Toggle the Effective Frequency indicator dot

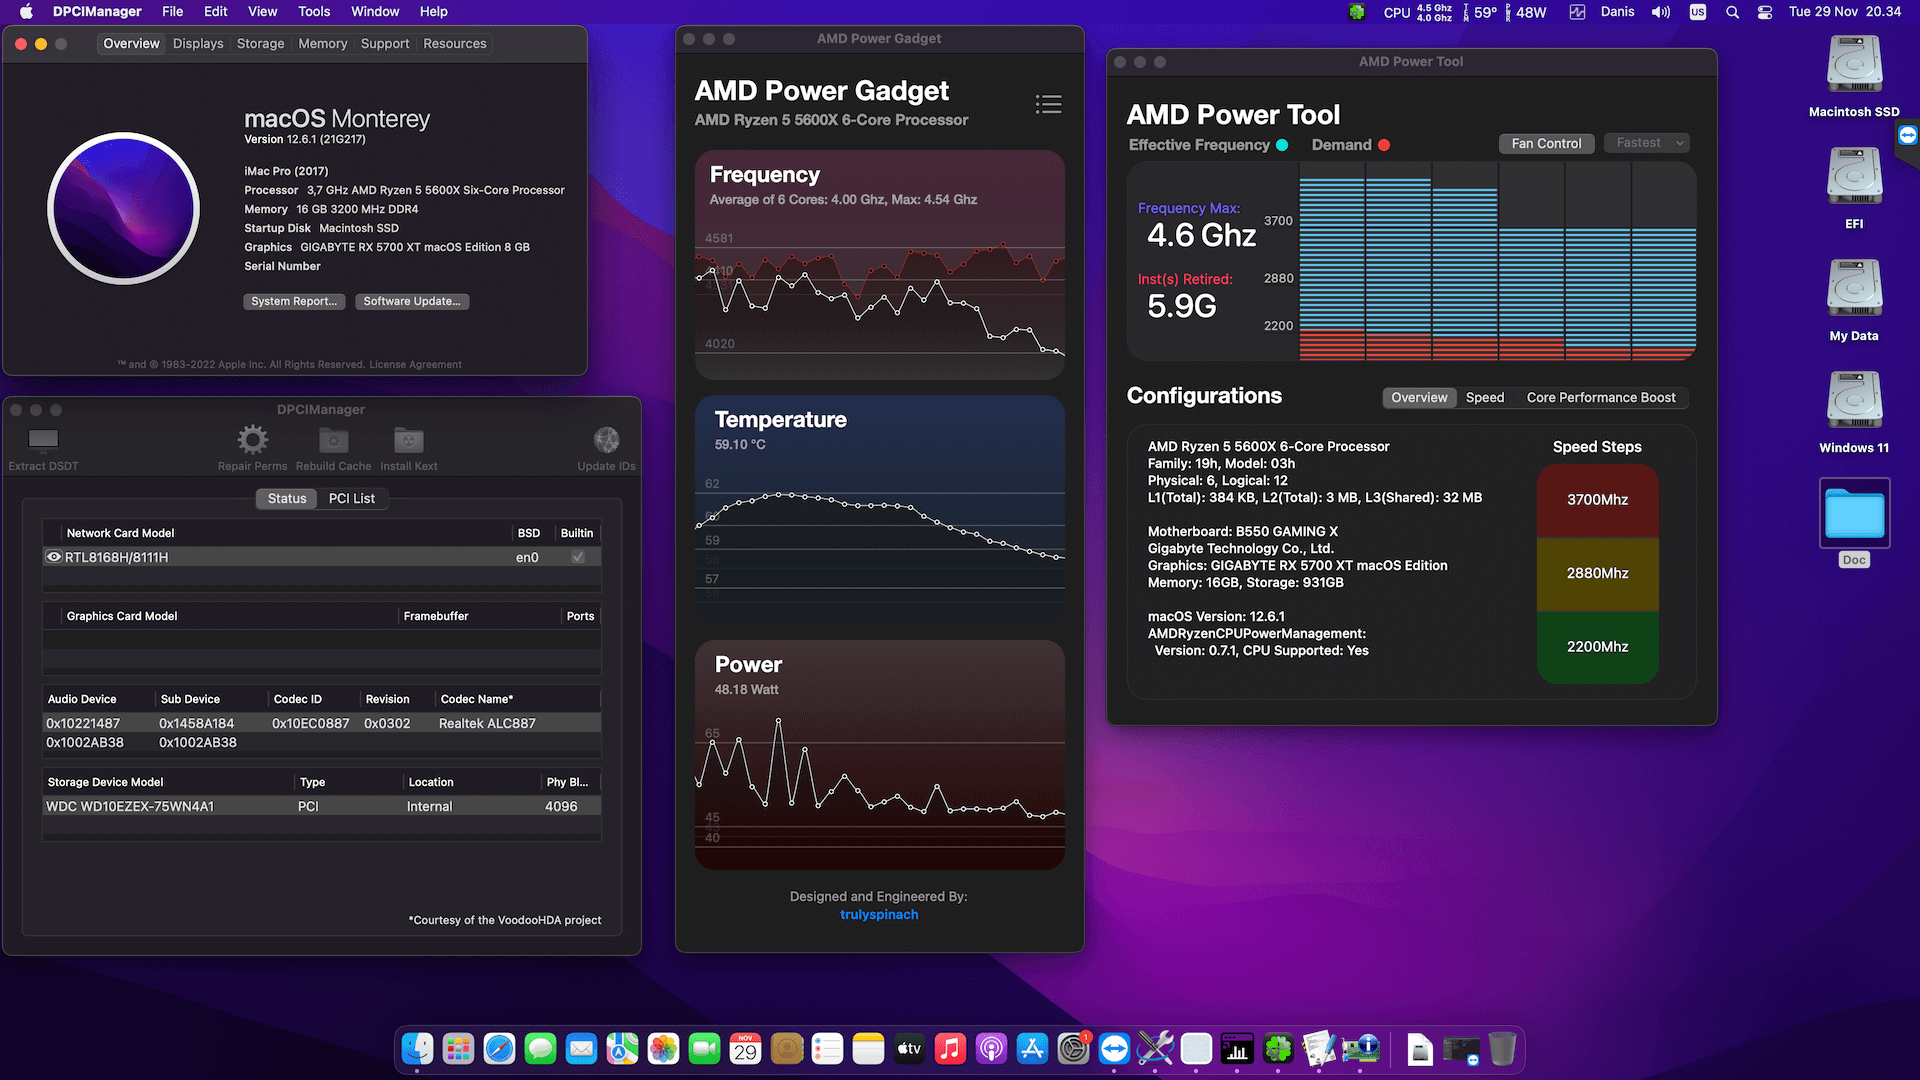1283,145
